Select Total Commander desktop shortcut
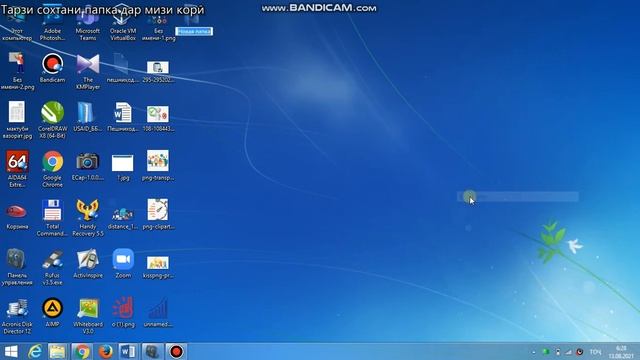The width and height of the screenshot is (640, 360). click(x=52, y=218)
